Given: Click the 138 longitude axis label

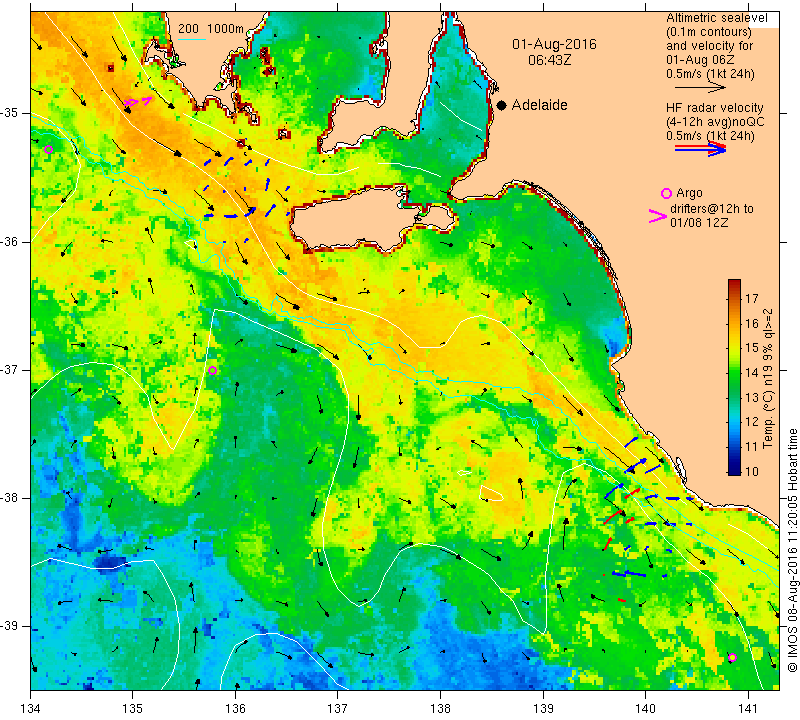Looking at the screenshot, I should (440, 709).
